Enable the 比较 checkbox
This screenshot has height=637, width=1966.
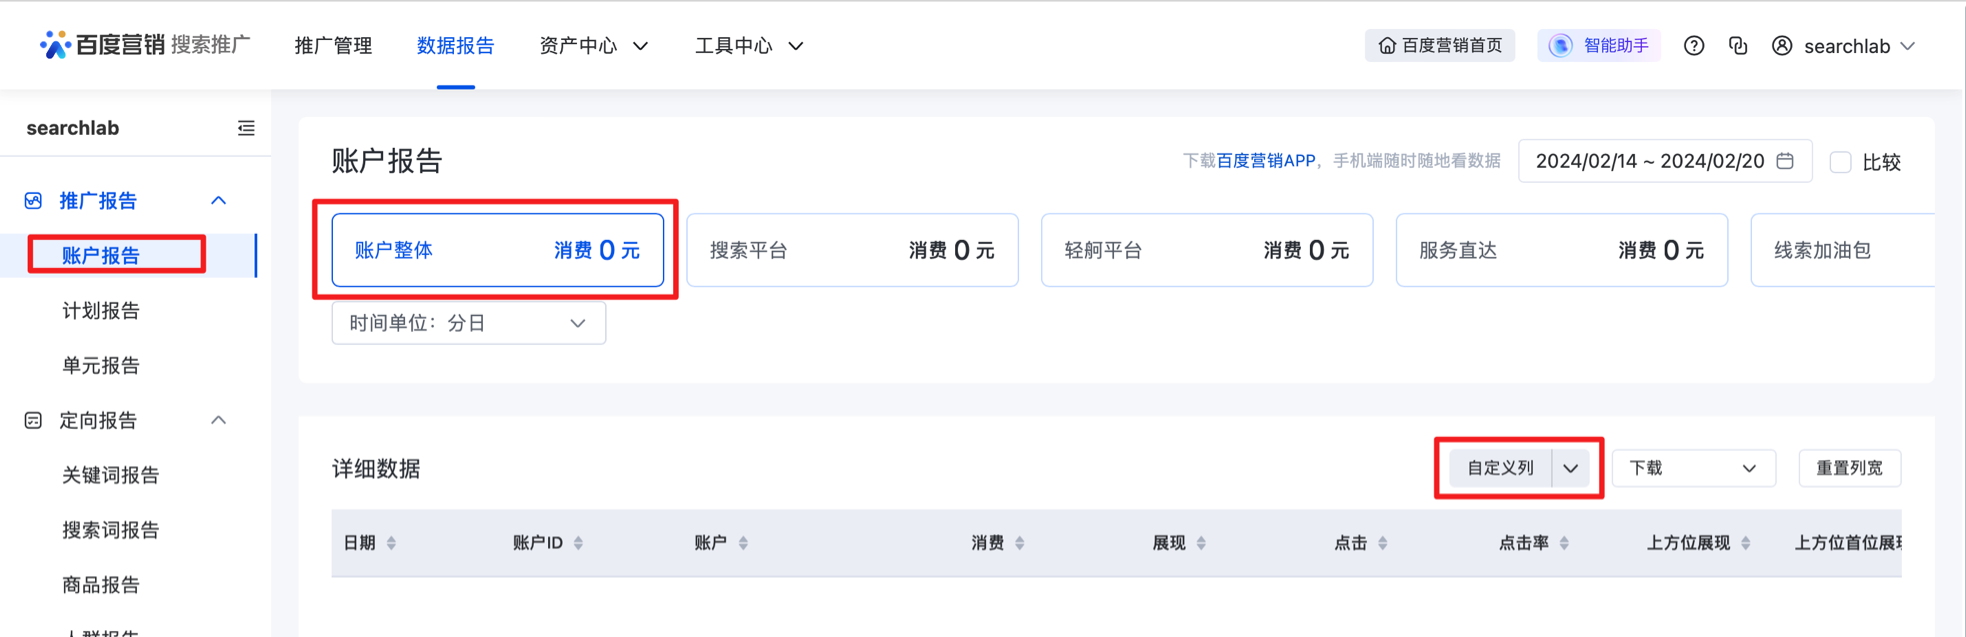pos(1840,162)
